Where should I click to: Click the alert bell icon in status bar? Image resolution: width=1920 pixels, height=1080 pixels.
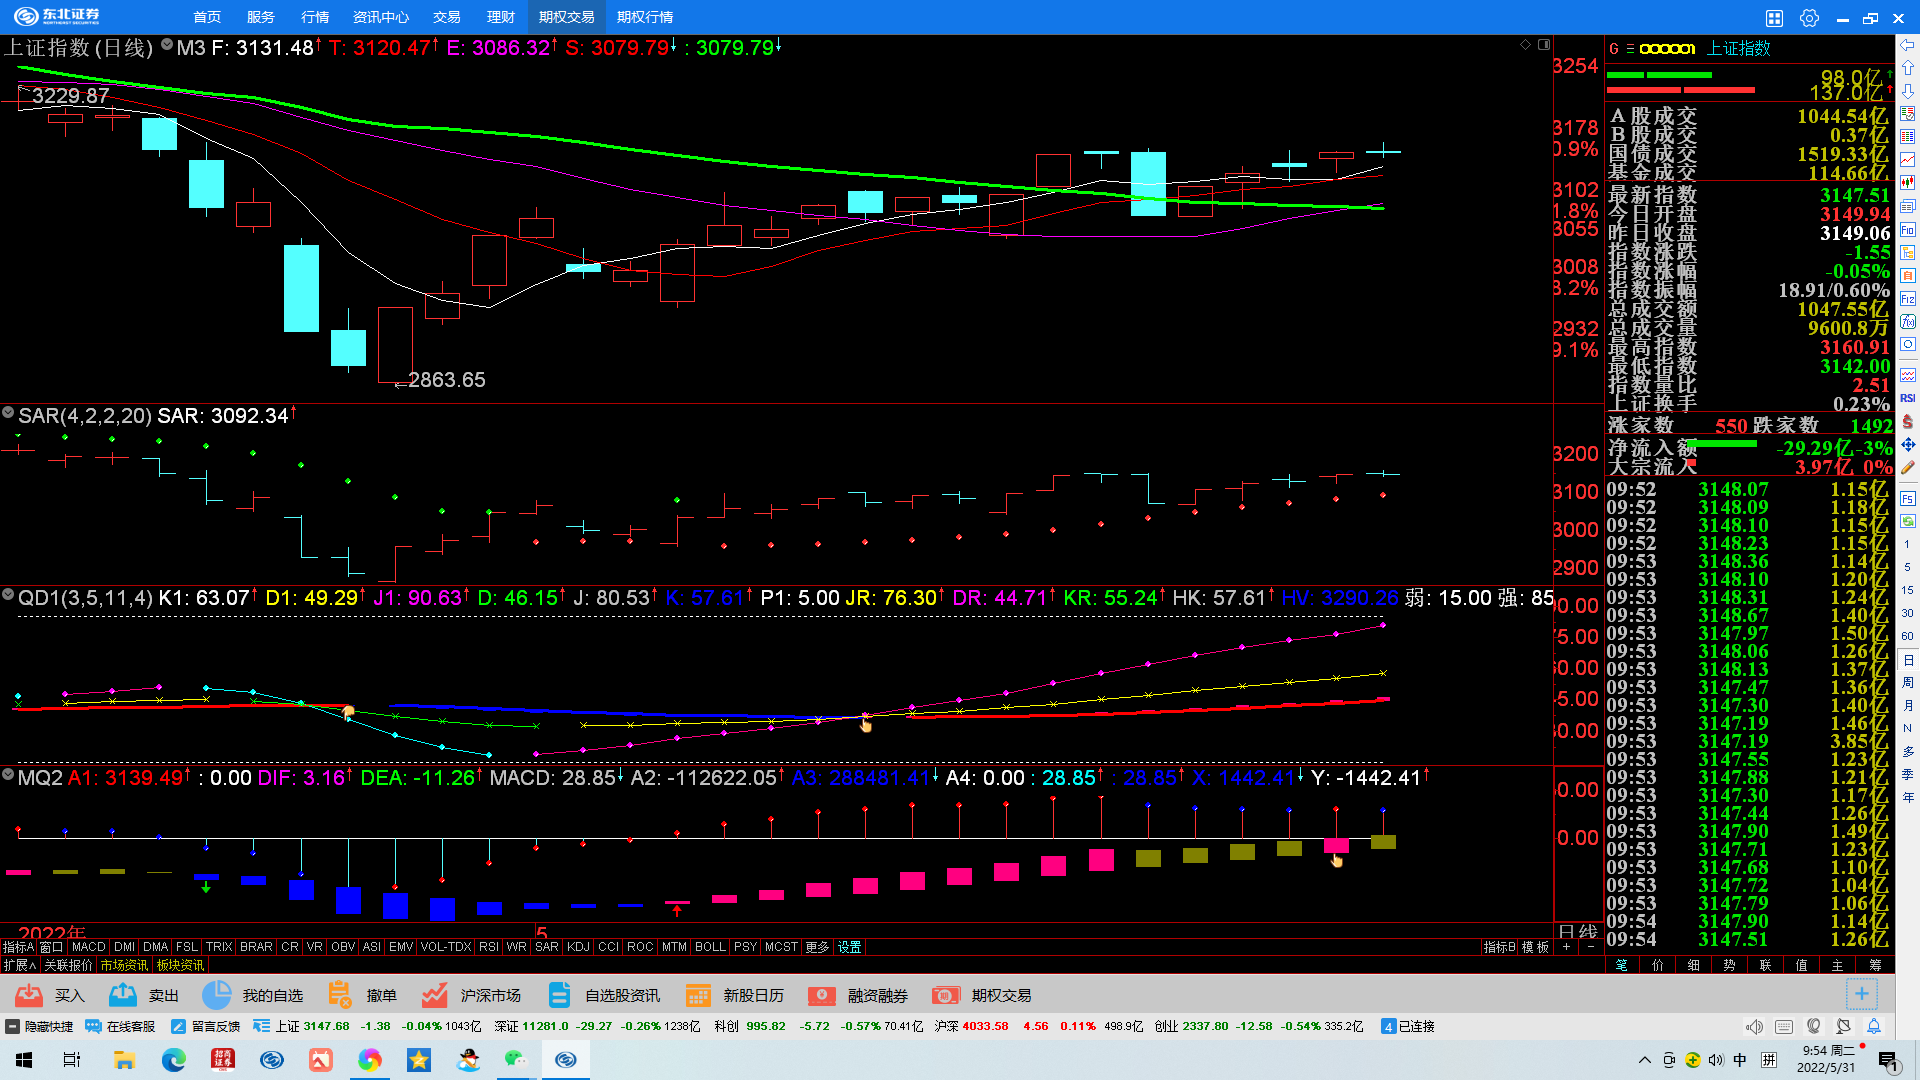tap(1874, 1026)
